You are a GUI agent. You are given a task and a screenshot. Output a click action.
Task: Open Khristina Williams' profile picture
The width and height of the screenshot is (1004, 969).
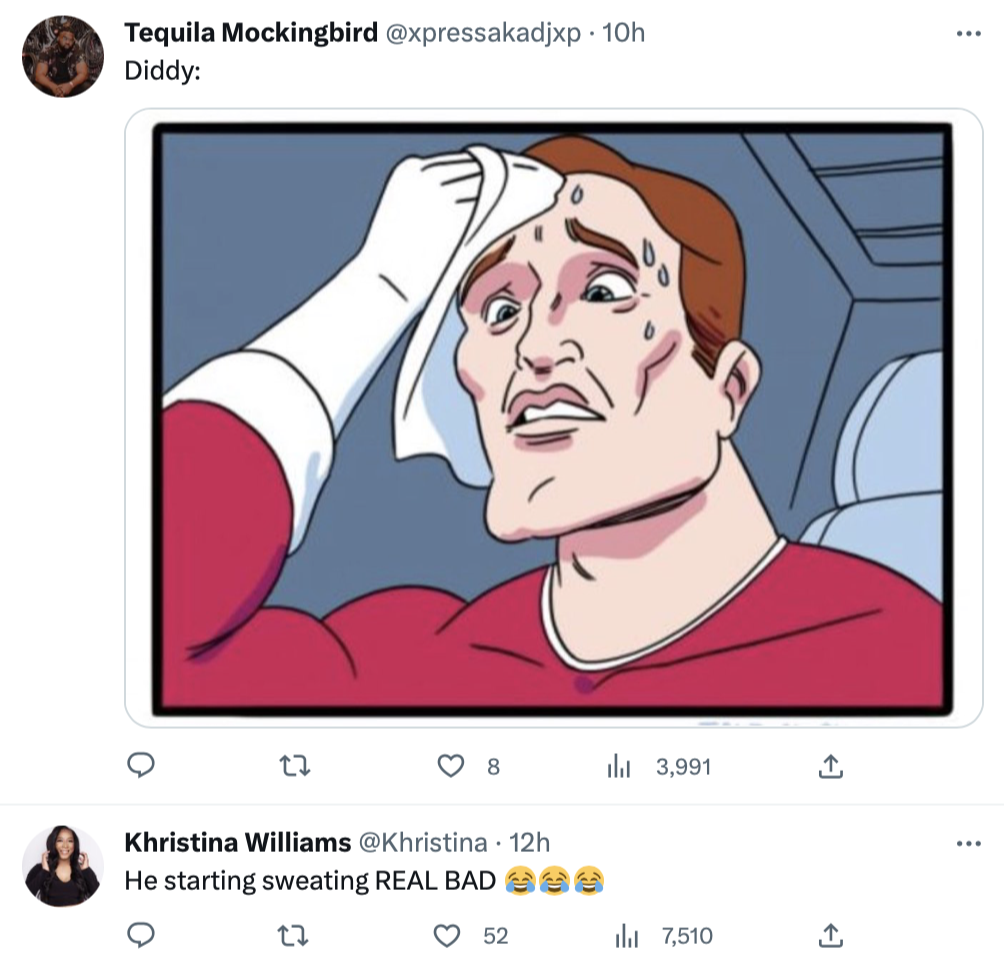tap(63, 865)
